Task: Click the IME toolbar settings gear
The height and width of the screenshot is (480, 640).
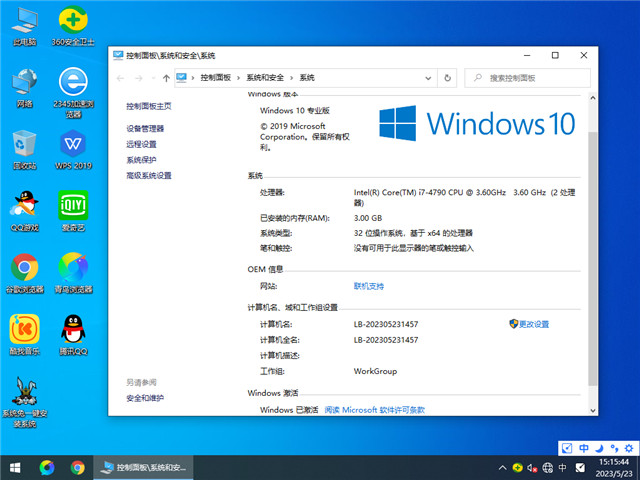Action: point(629,448)
